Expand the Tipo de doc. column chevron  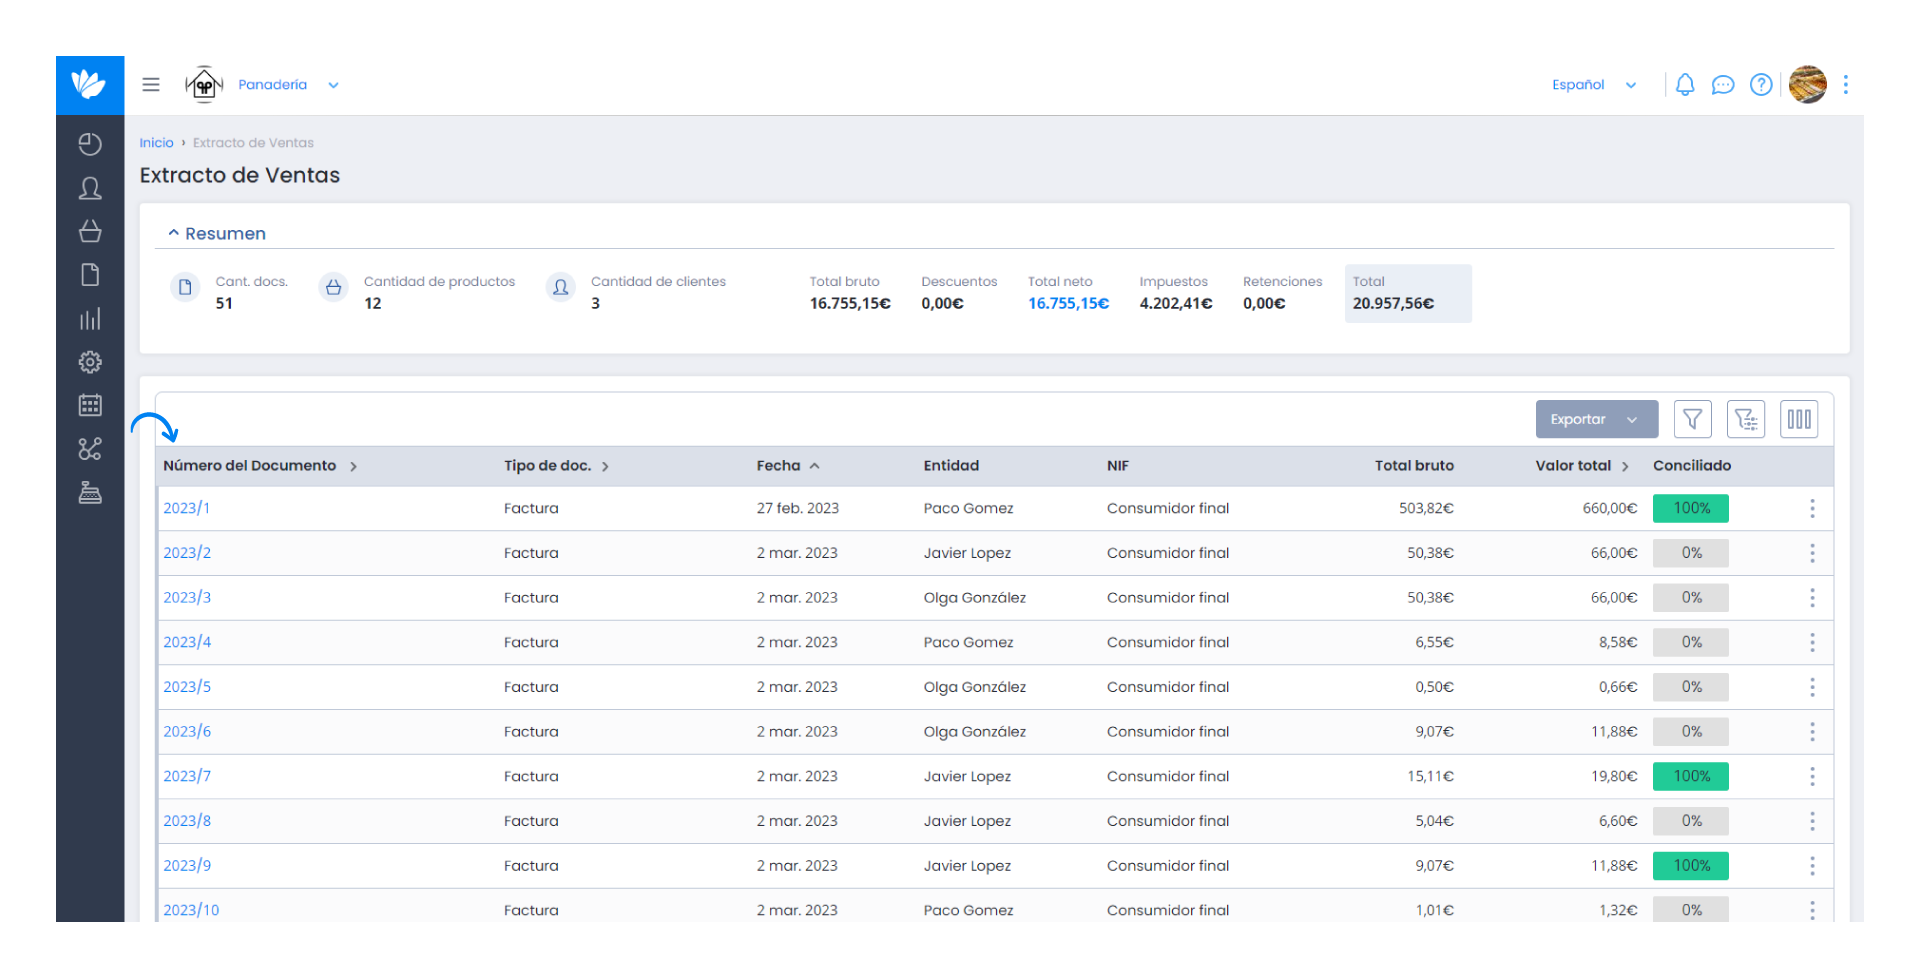pos(605,467)
